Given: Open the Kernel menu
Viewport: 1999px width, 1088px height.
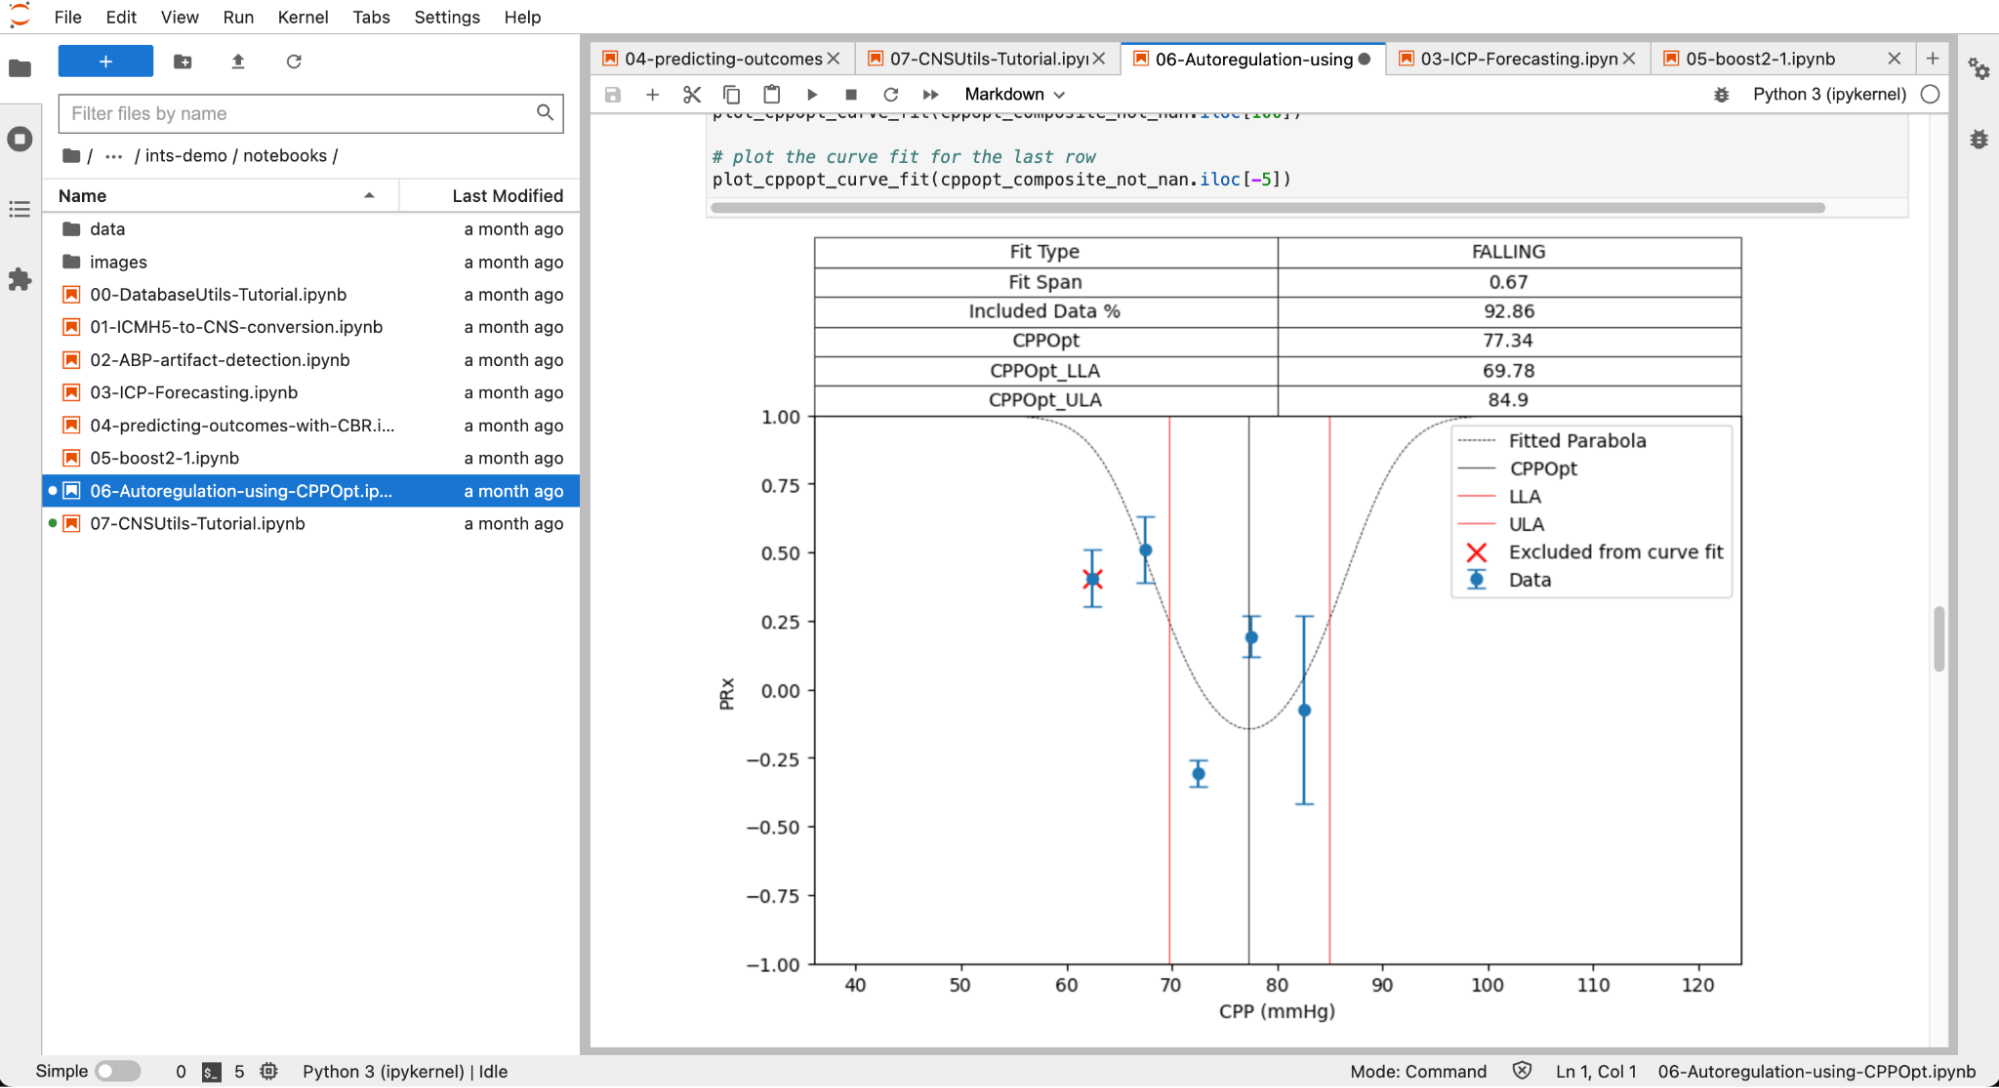Looking at the screenshot, I should 302,17.
